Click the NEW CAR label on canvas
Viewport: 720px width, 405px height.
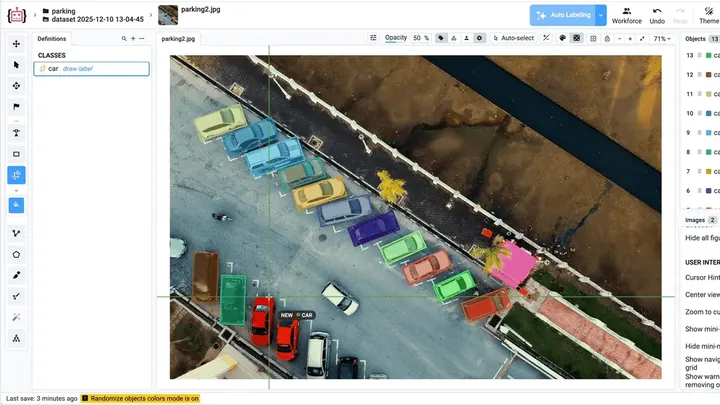(x=297, y=315)
